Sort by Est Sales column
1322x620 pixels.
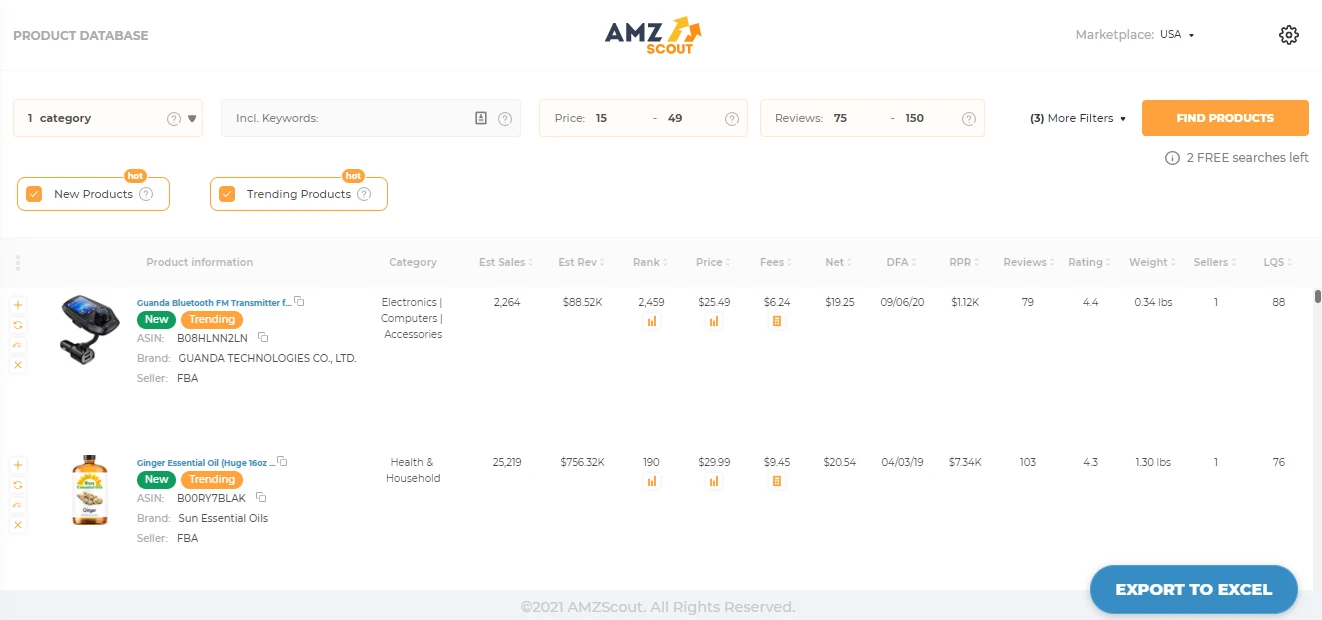pyautogui.click(x=505, y=262)
